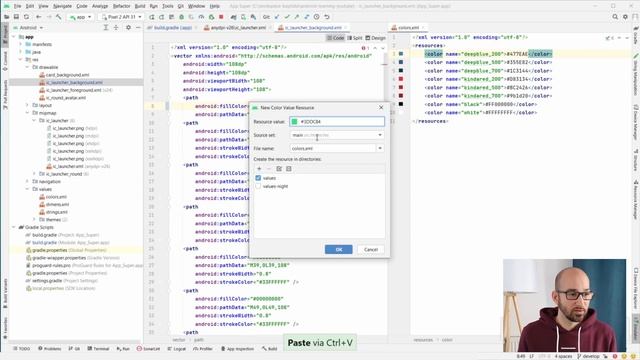Collapse the Gradle Scripts node
This screenshot has width=640, height=360.
13,227
